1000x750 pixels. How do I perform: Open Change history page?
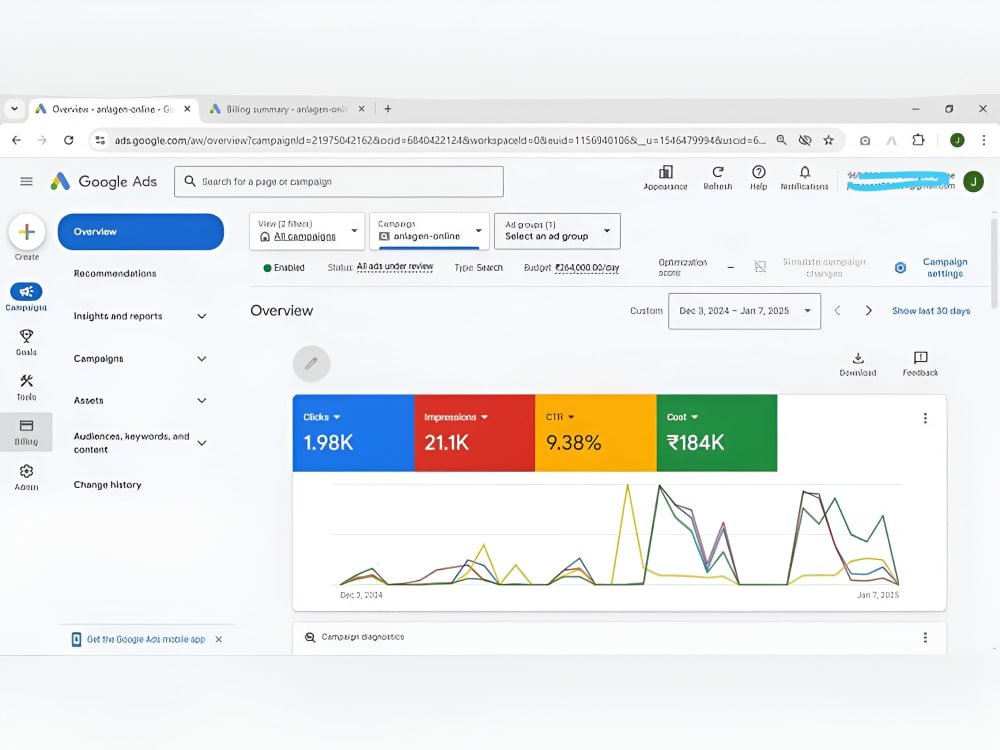(x=107, y=485)
